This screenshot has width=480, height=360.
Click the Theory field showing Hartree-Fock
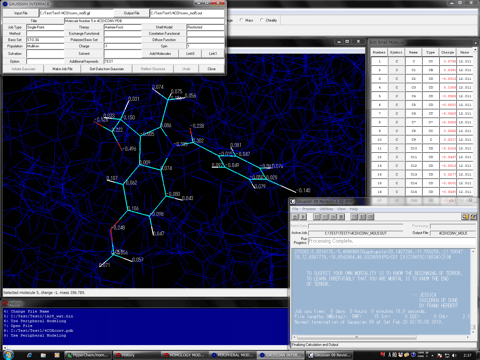[x=123, y=27]
